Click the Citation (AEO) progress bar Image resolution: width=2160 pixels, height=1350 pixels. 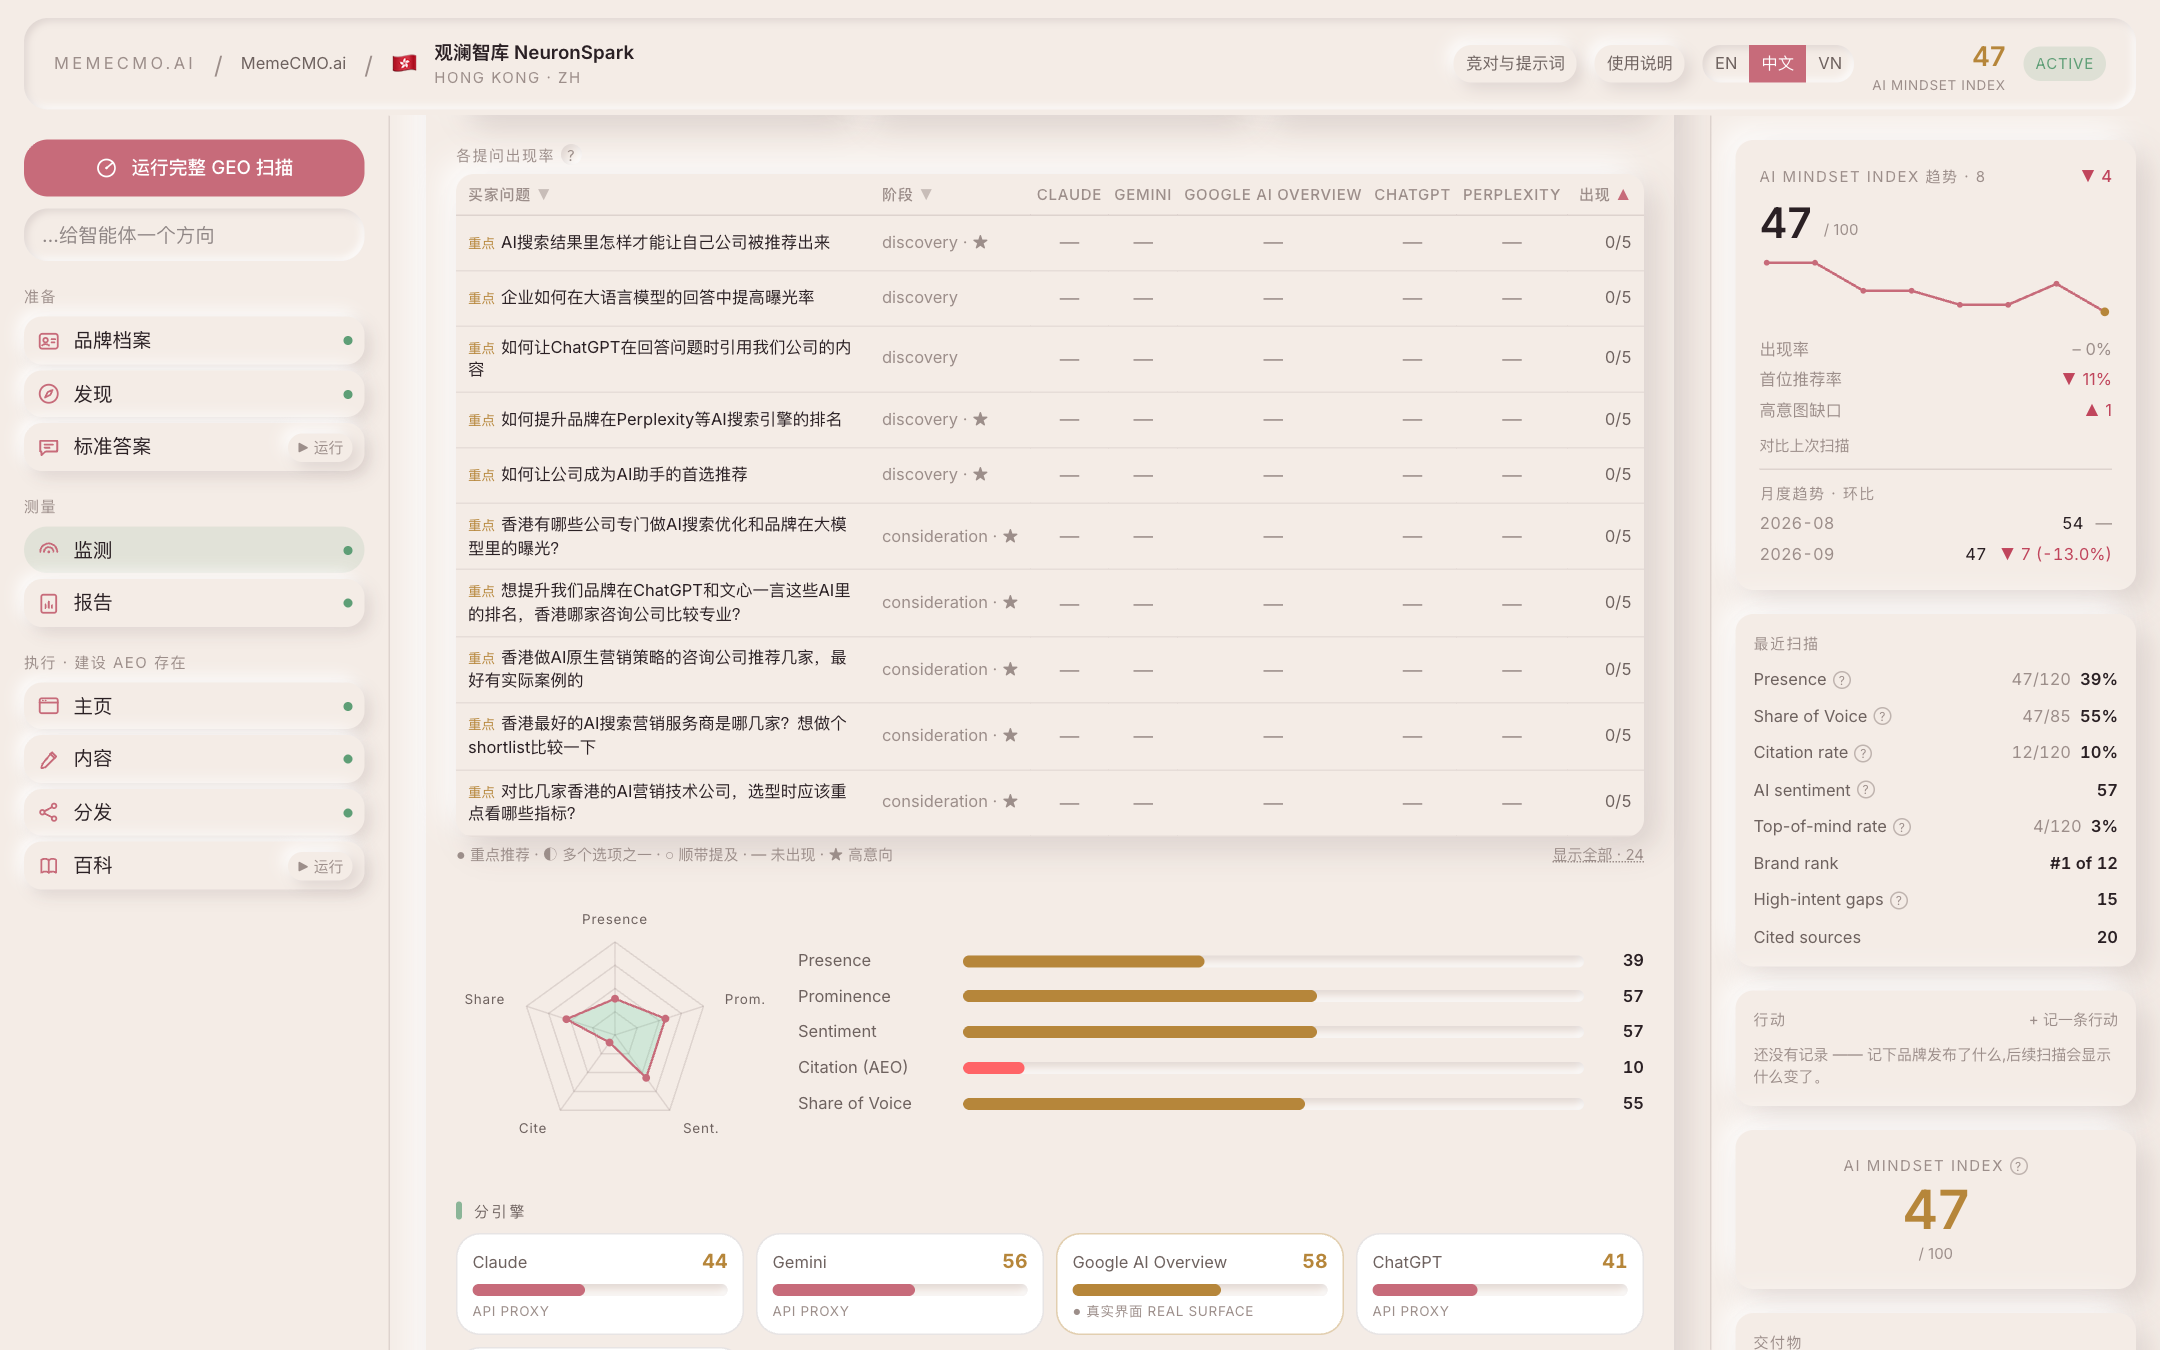pos(1272,1068)
